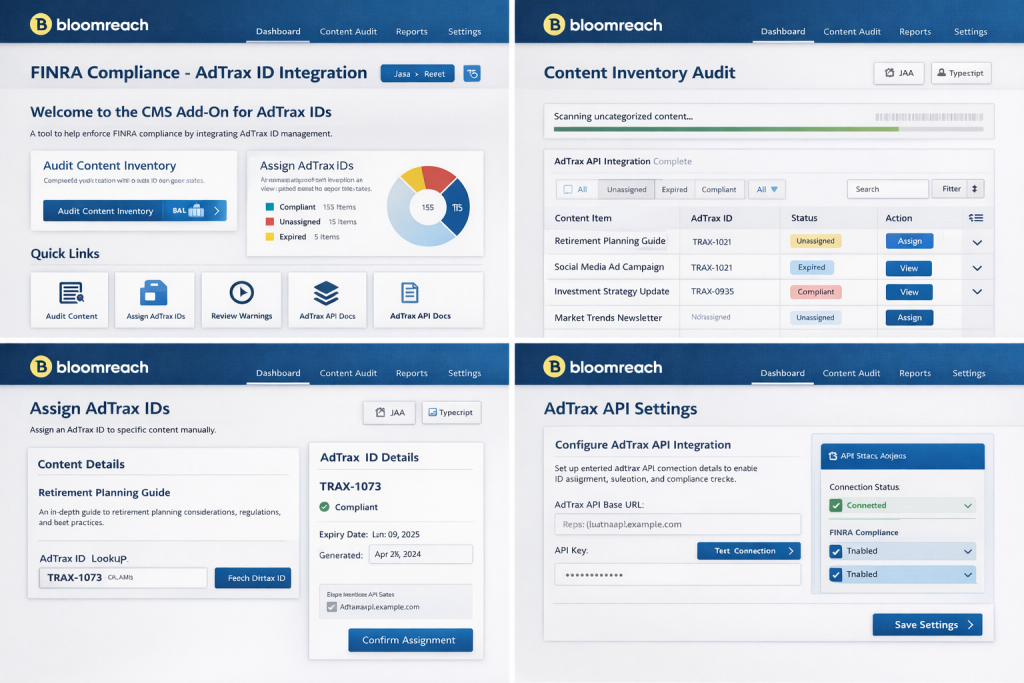The width and height of the screenshot is (1024, 683).
Task: Click the bar chart icon on Audit Content Inventory button
Action: 195,211
